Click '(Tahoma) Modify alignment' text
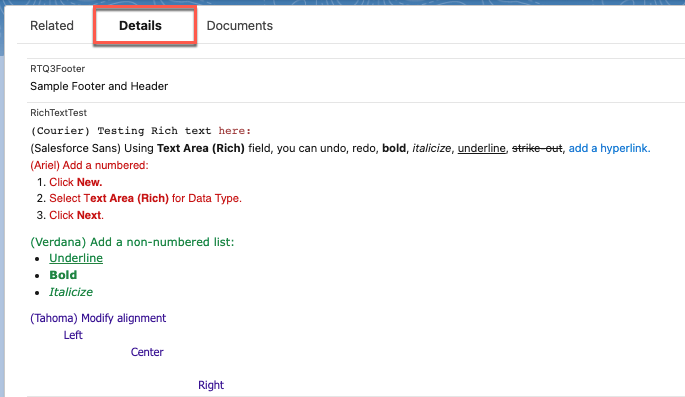The width and height of the screenshot is (685, 397). pos(98,318)
